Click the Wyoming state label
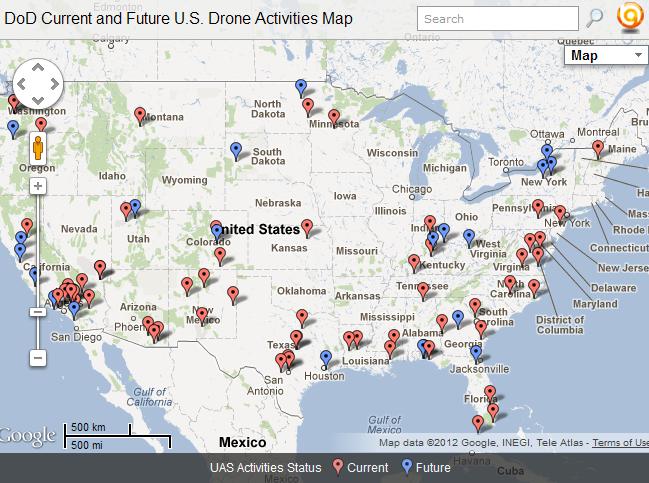649x483 pixels. click(x=185, y=180)
